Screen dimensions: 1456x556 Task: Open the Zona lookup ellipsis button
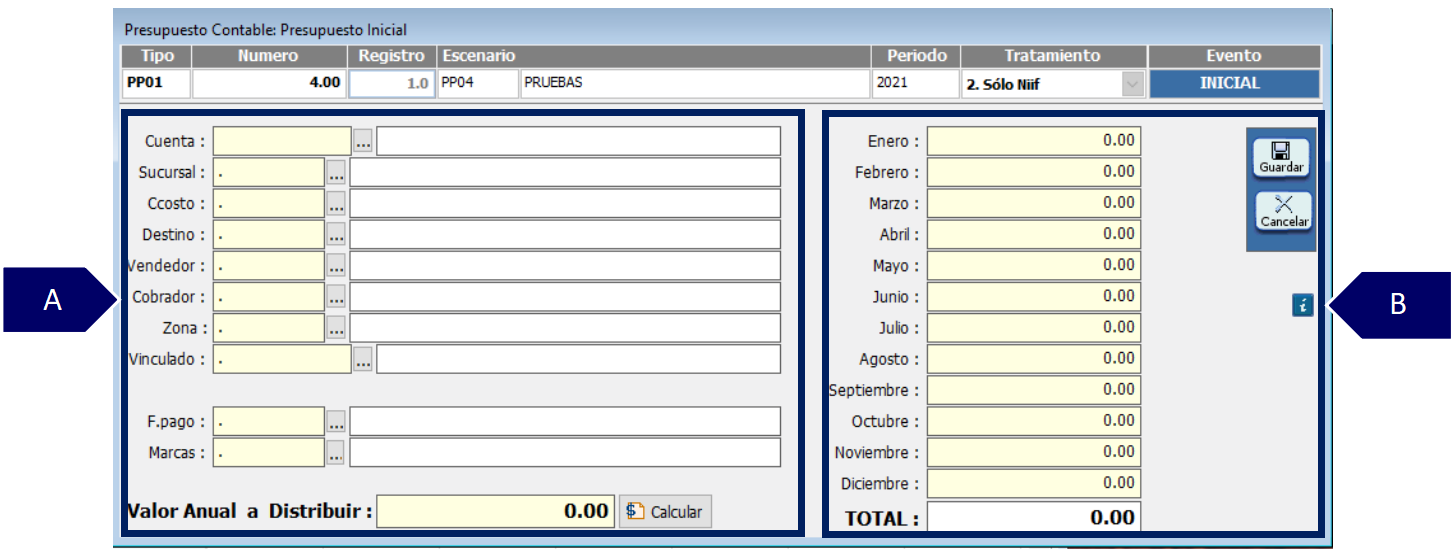click(336, 328)
